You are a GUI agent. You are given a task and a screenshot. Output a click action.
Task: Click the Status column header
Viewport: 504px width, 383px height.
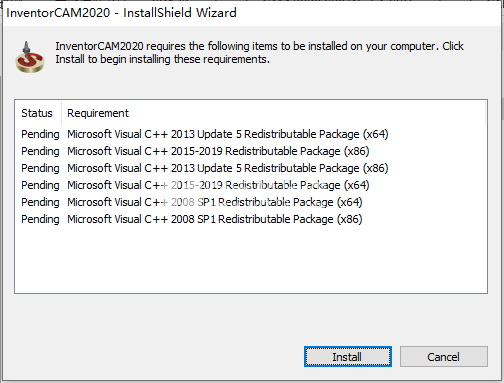(37, 113)
